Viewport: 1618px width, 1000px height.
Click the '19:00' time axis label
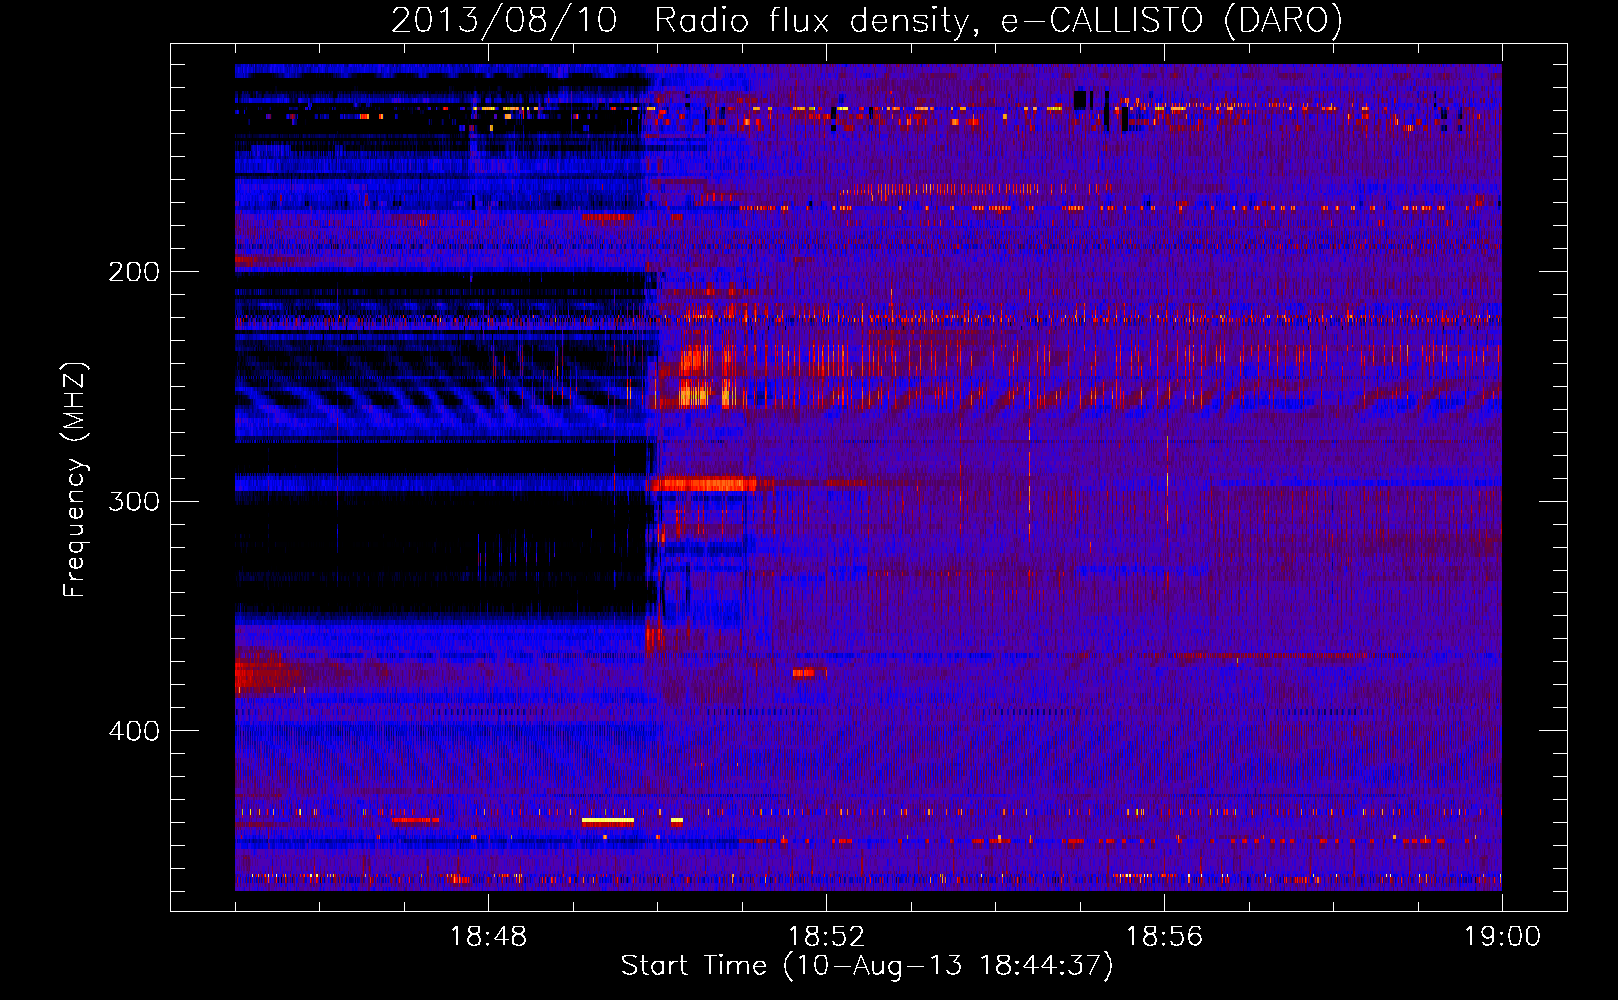click(x=1502, y=937)
